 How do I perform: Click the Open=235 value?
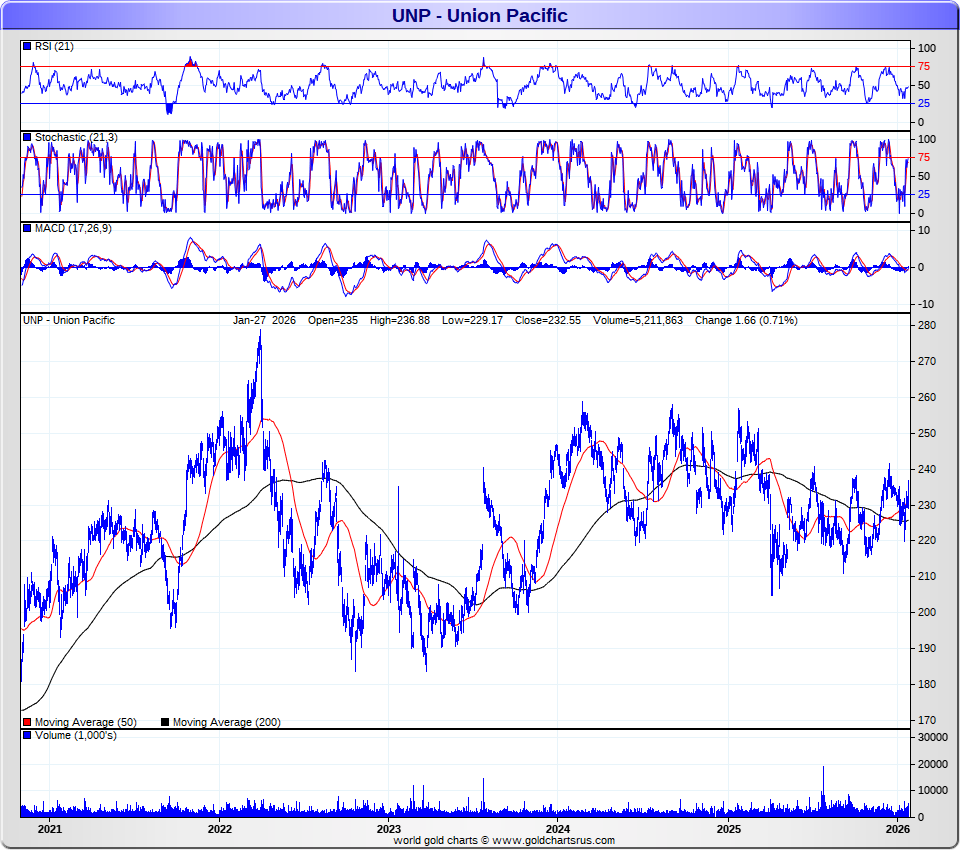pos(332,320)
